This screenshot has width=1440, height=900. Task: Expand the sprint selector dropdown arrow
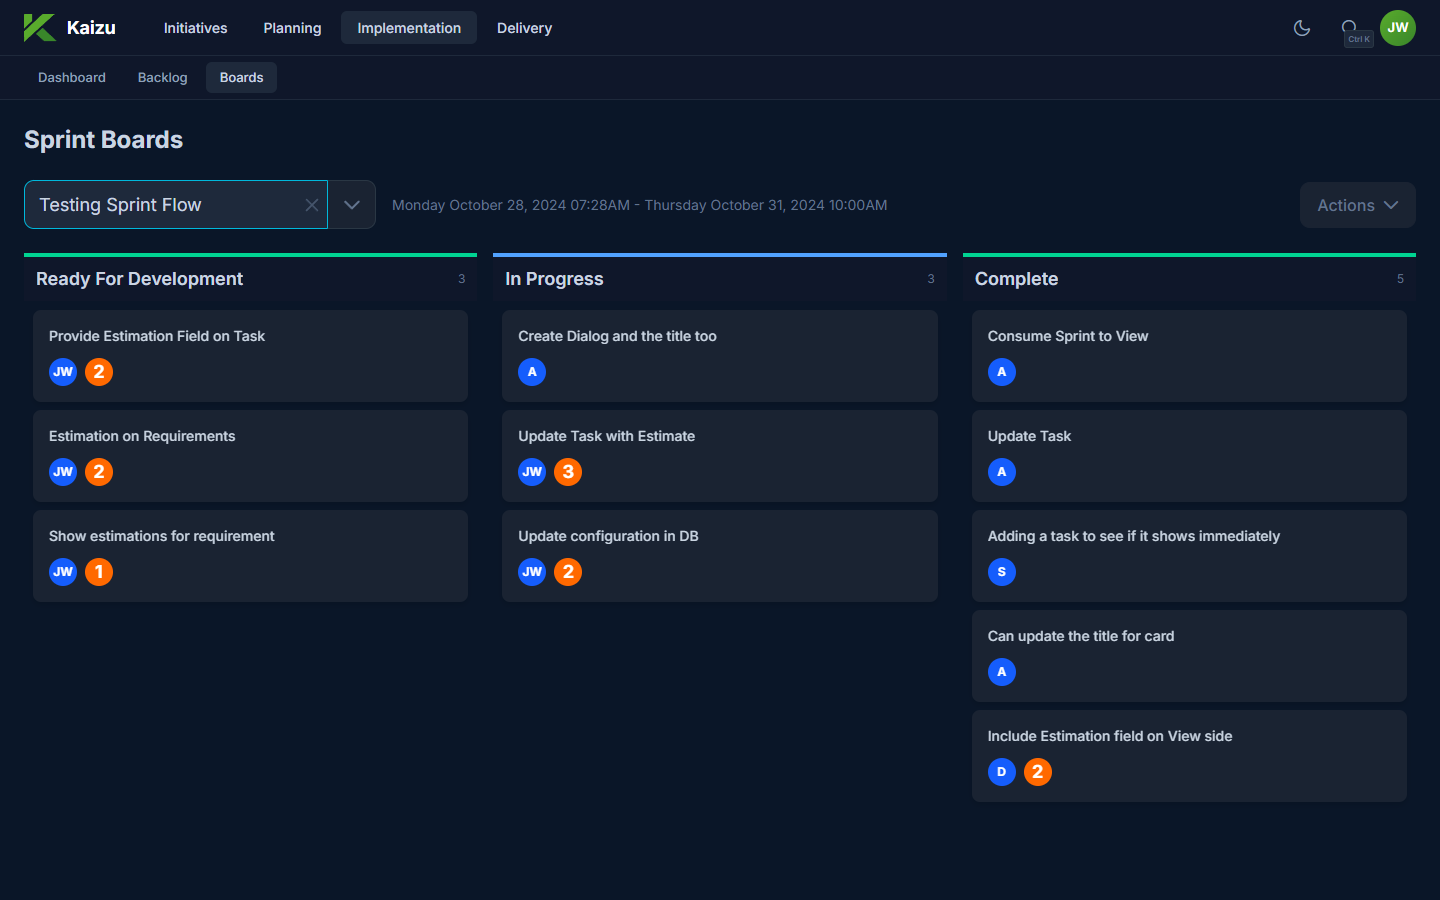click(352, 205)
